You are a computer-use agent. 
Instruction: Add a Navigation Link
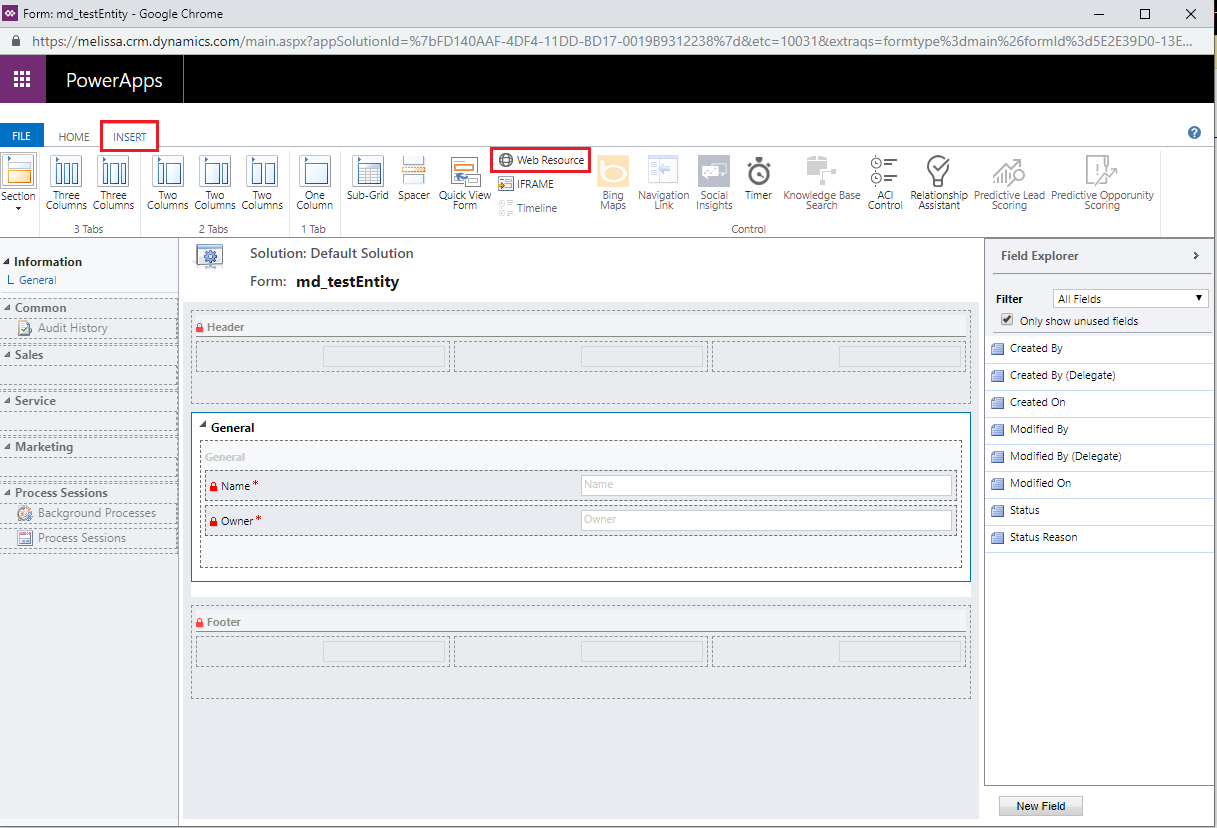pos(664,183)
